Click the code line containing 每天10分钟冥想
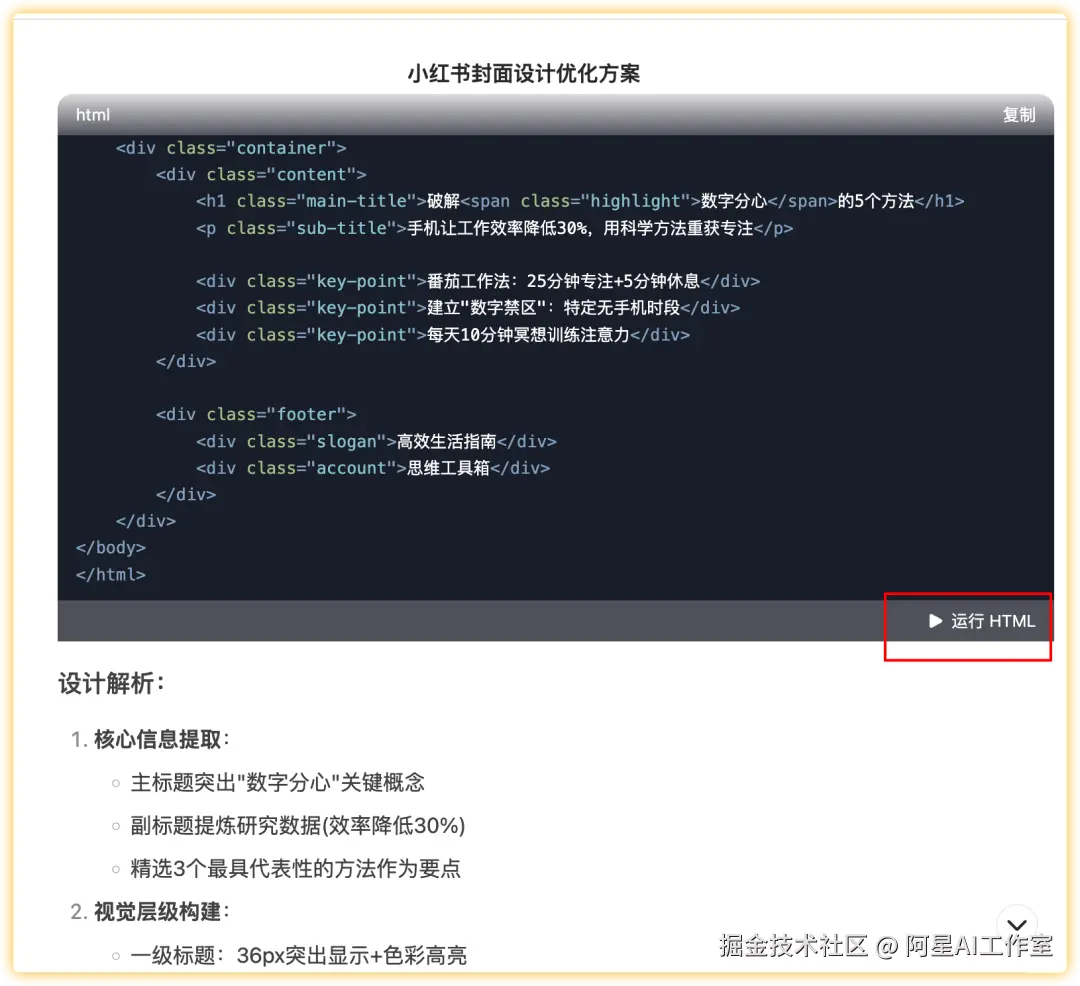This screenshot has width=1080, height=986. pos(443,335)
